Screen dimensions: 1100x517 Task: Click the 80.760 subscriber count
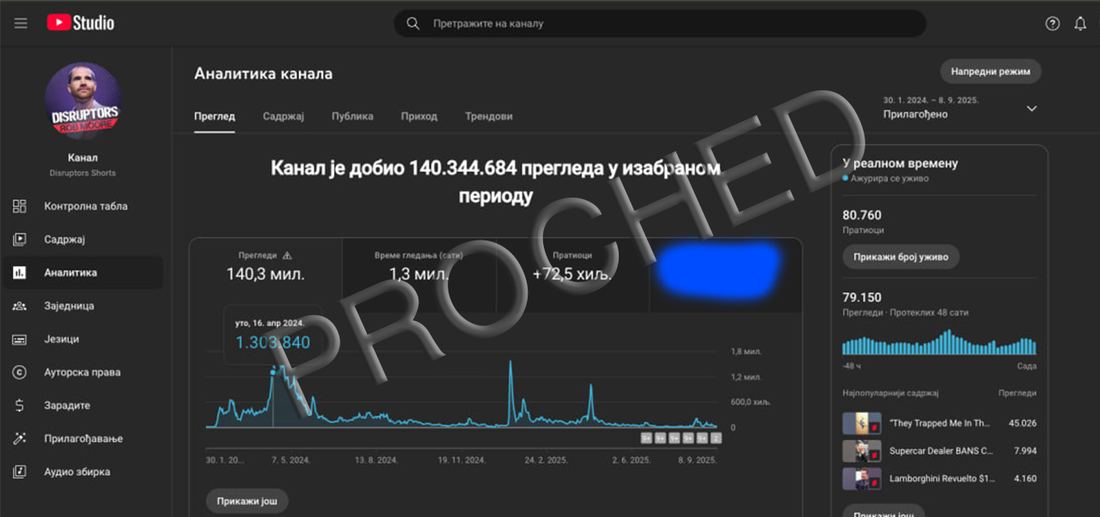tap(862, 215)
